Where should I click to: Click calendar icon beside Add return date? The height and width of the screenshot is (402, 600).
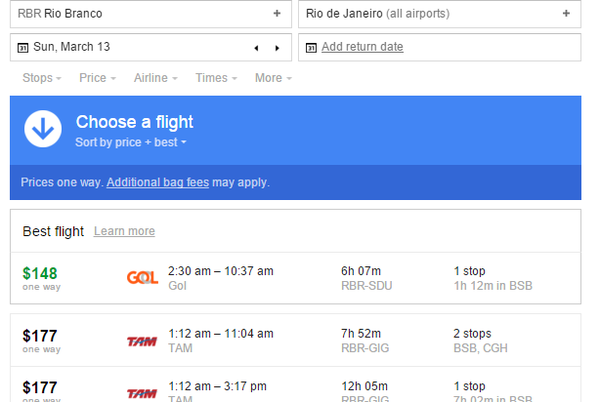pyautogui.click(x=311, y=47)
